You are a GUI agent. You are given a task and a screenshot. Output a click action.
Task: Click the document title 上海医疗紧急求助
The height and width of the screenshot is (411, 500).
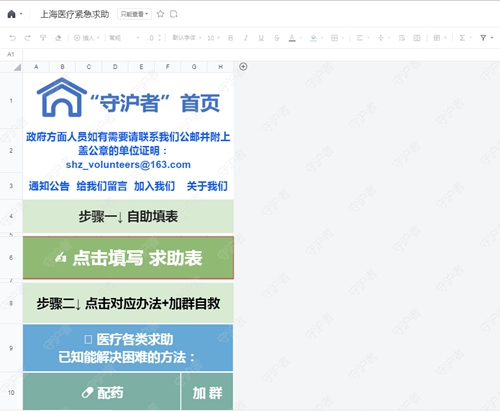(75, 14)
